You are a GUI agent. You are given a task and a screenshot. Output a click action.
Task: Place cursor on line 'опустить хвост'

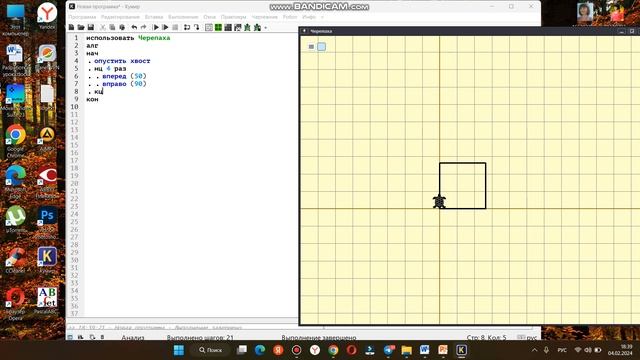122,61
